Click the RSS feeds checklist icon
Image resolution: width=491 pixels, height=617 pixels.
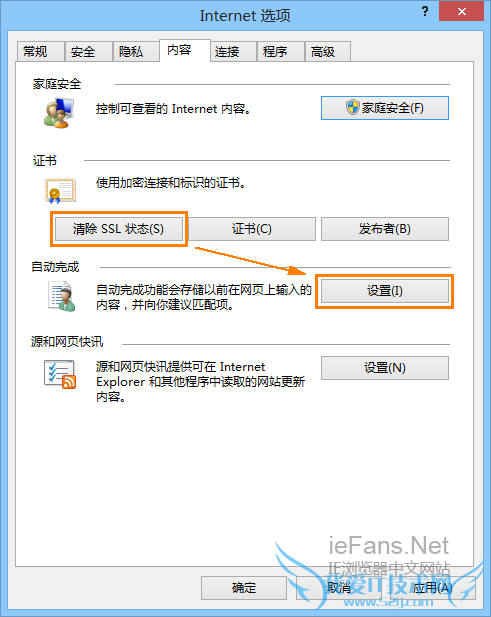click(x=60, y=374)
